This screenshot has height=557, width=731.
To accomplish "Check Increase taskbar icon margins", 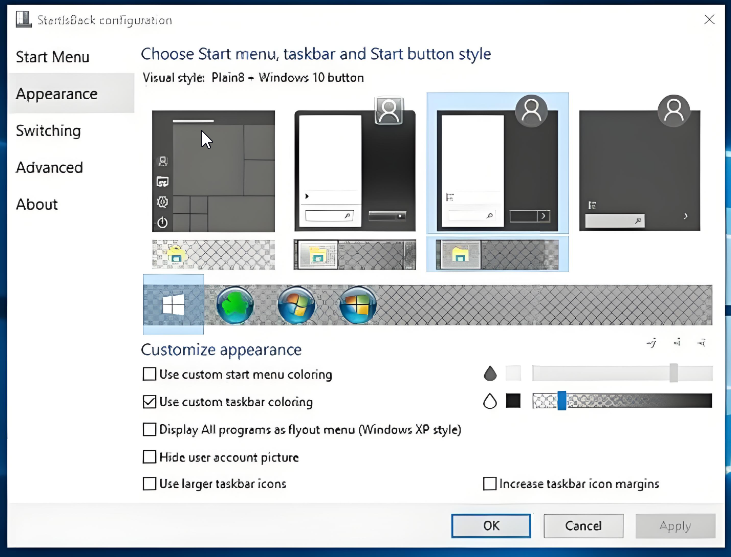I will 490,484.
